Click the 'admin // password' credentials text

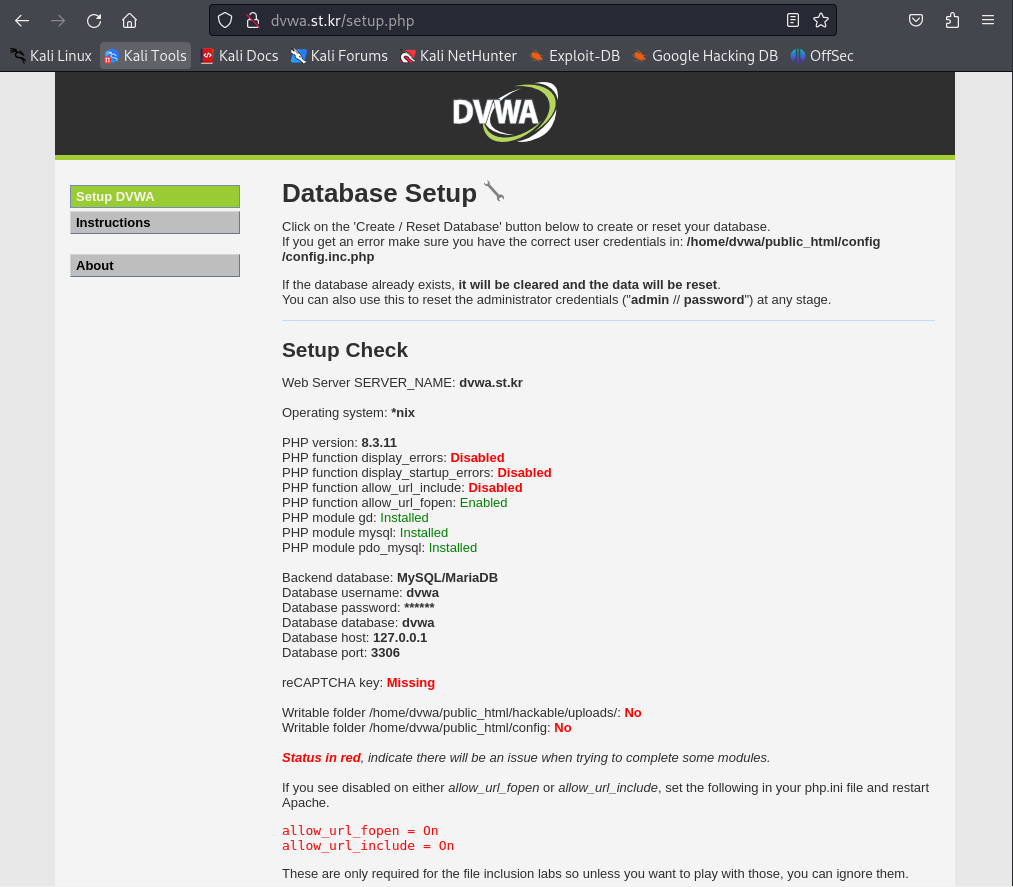coord(687,300)
